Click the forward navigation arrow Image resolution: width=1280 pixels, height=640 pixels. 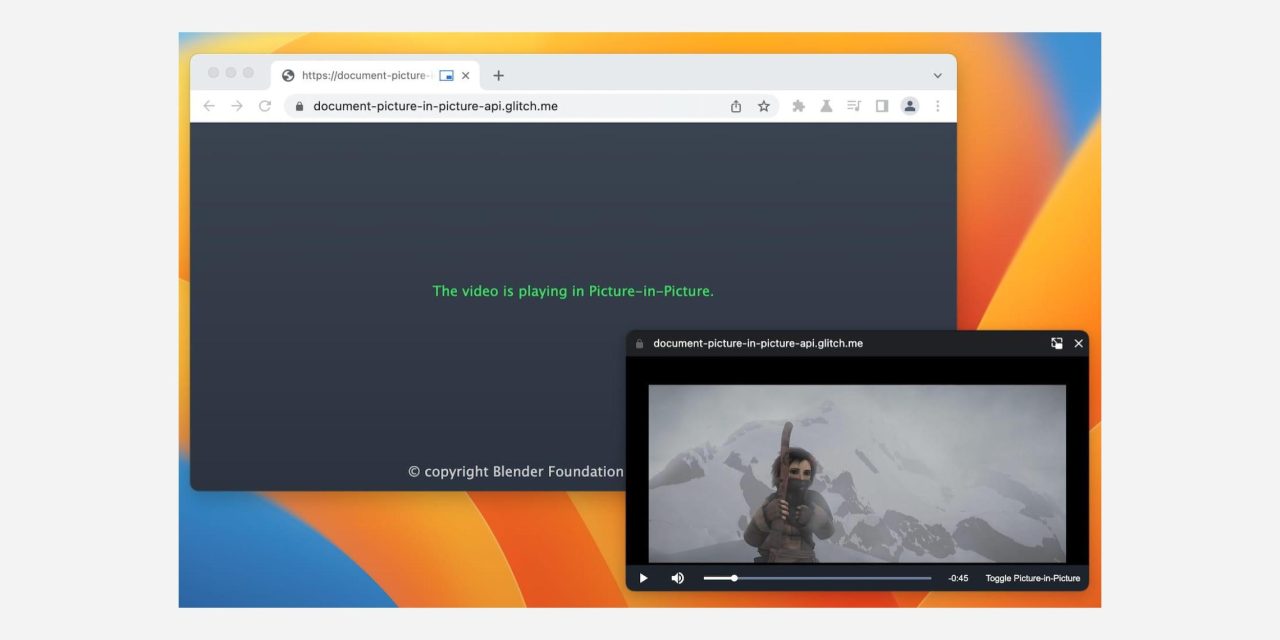click(237, 106)
